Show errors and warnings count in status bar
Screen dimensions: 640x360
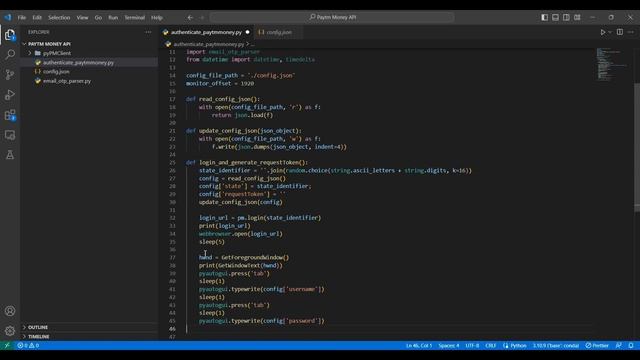[x=28, y=345]
